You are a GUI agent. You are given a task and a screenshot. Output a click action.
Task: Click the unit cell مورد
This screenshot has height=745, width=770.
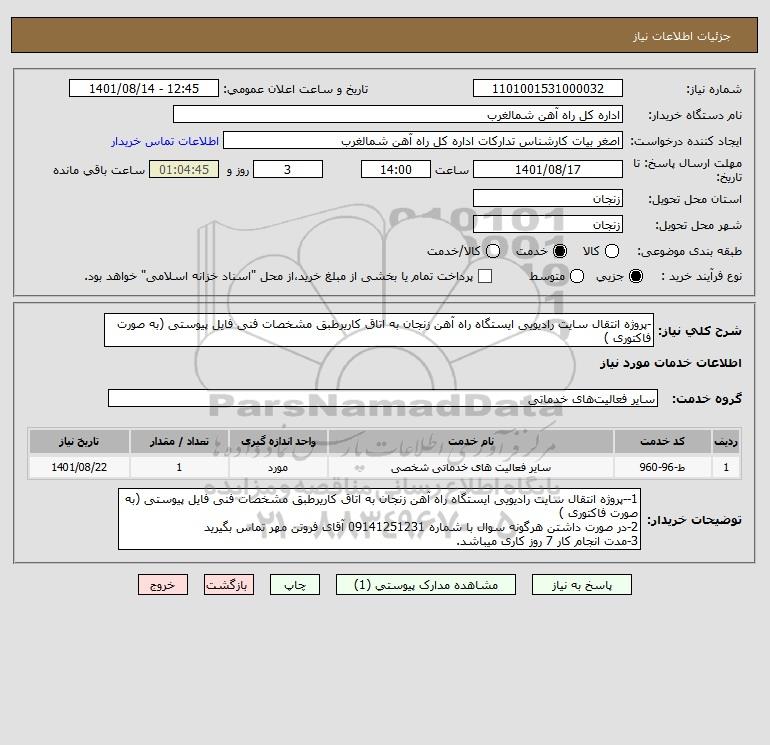click(278, 467)
